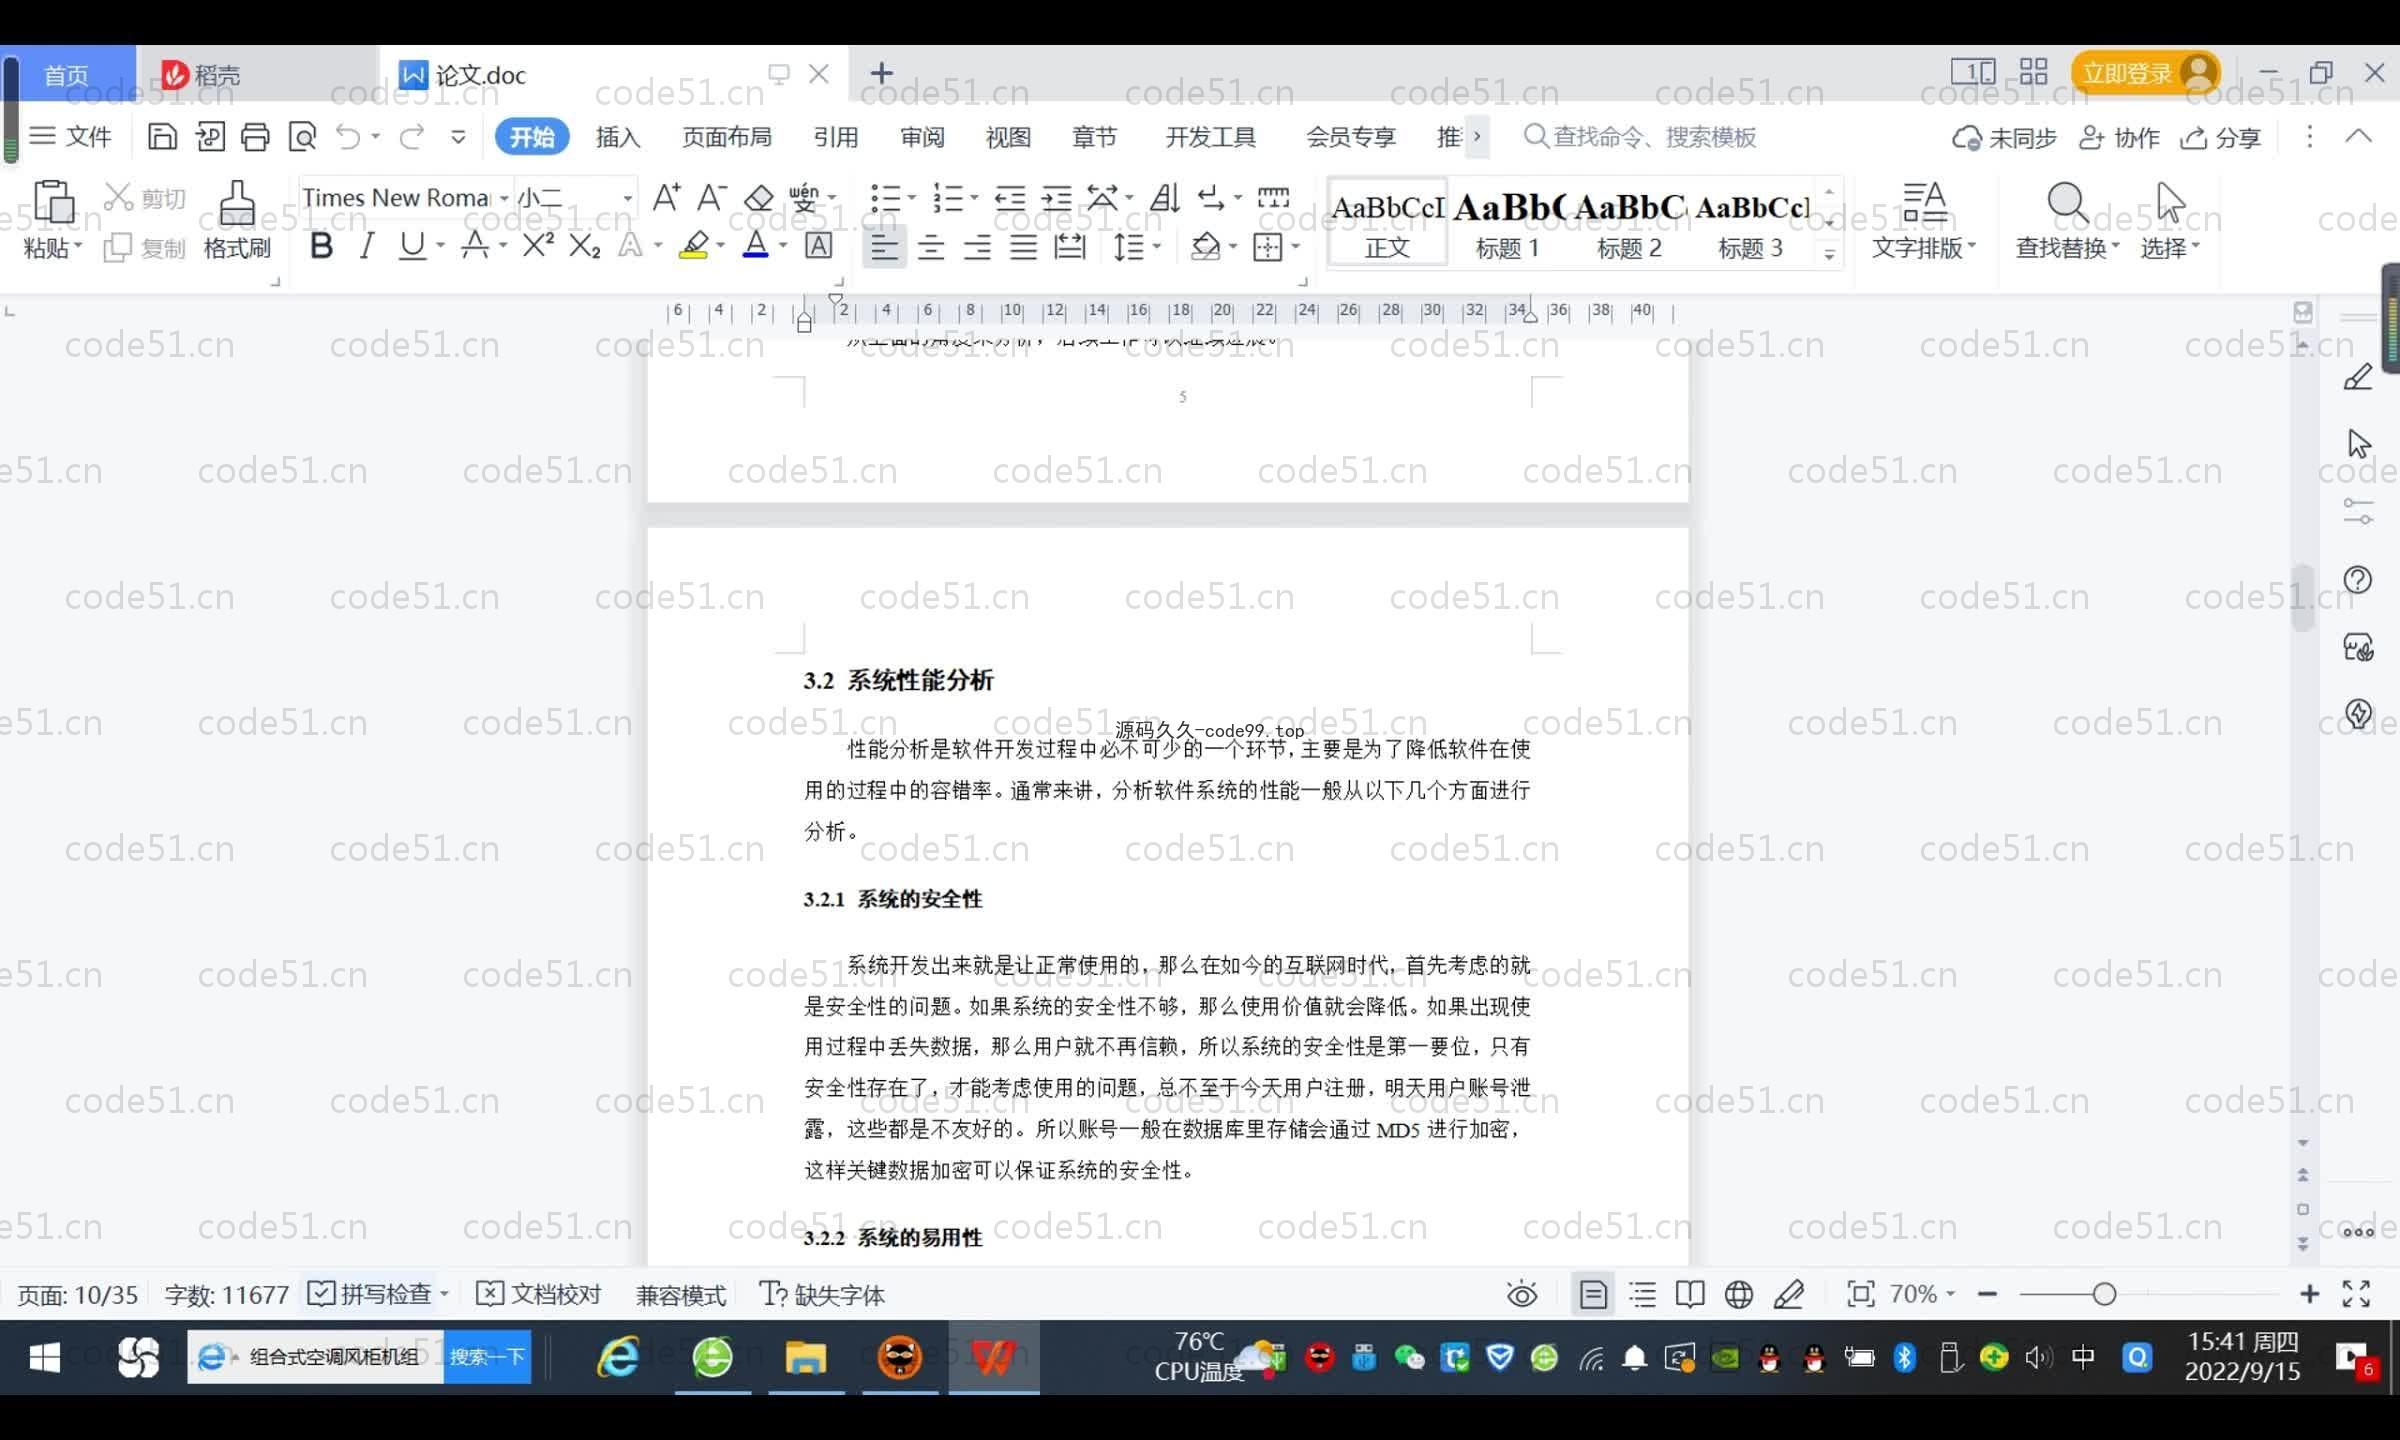The width and height of the screenshot is (2400, 1440).
Task: Select the Format Painter brush
Action: point(237,202)
